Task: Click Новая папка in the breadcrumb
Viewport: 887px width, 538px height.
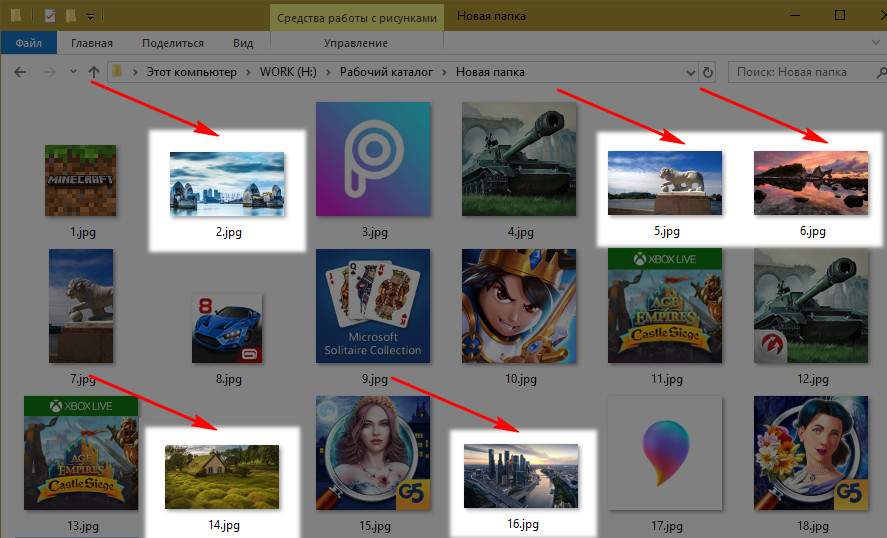Action: tap(490, 72)
